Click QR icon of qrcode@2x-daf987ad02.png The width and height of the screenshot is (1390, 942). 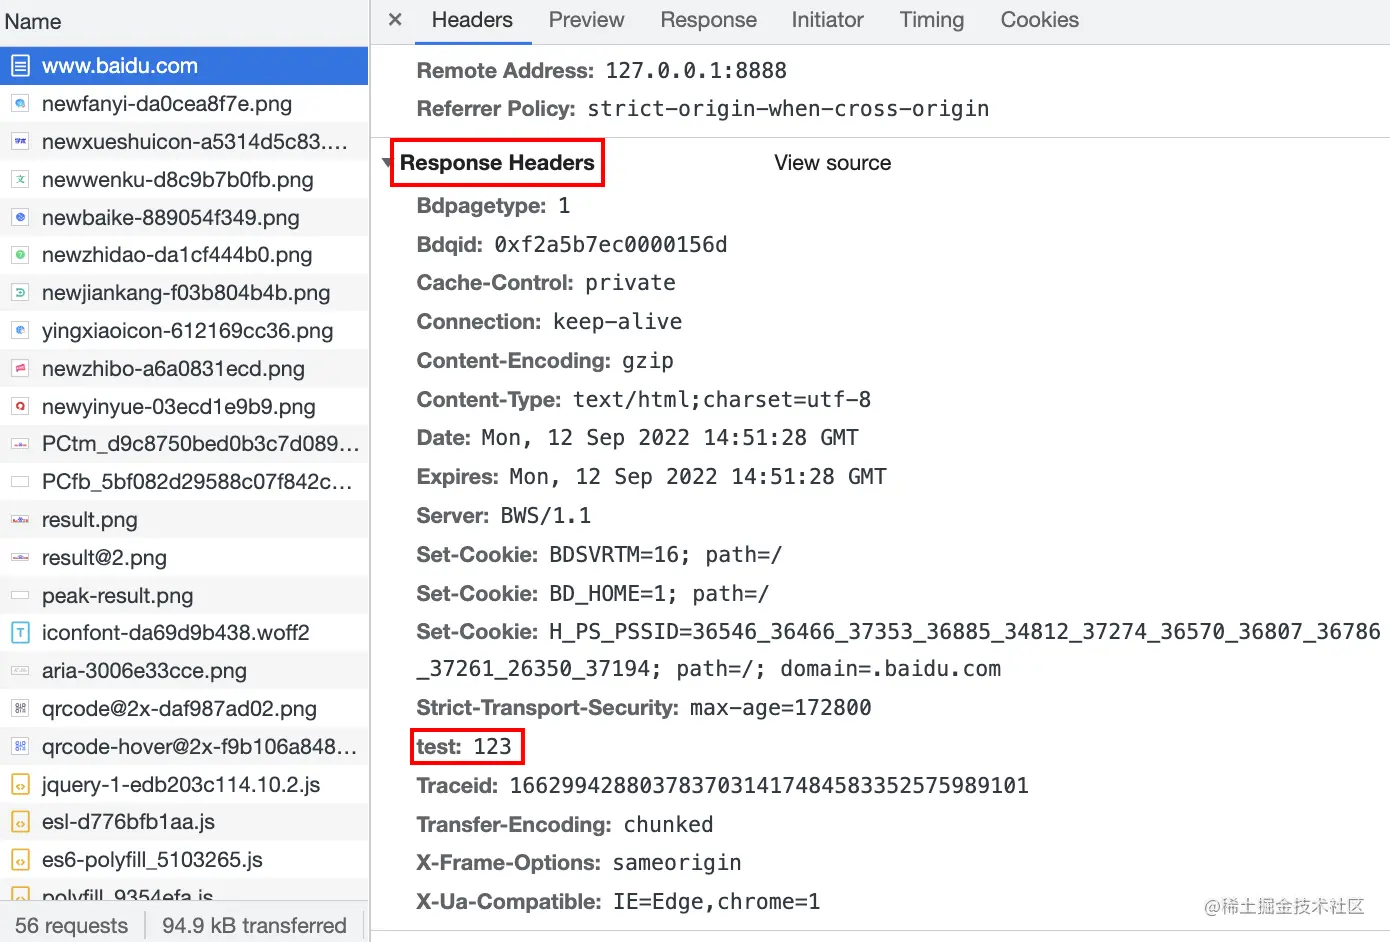point(20,709)
